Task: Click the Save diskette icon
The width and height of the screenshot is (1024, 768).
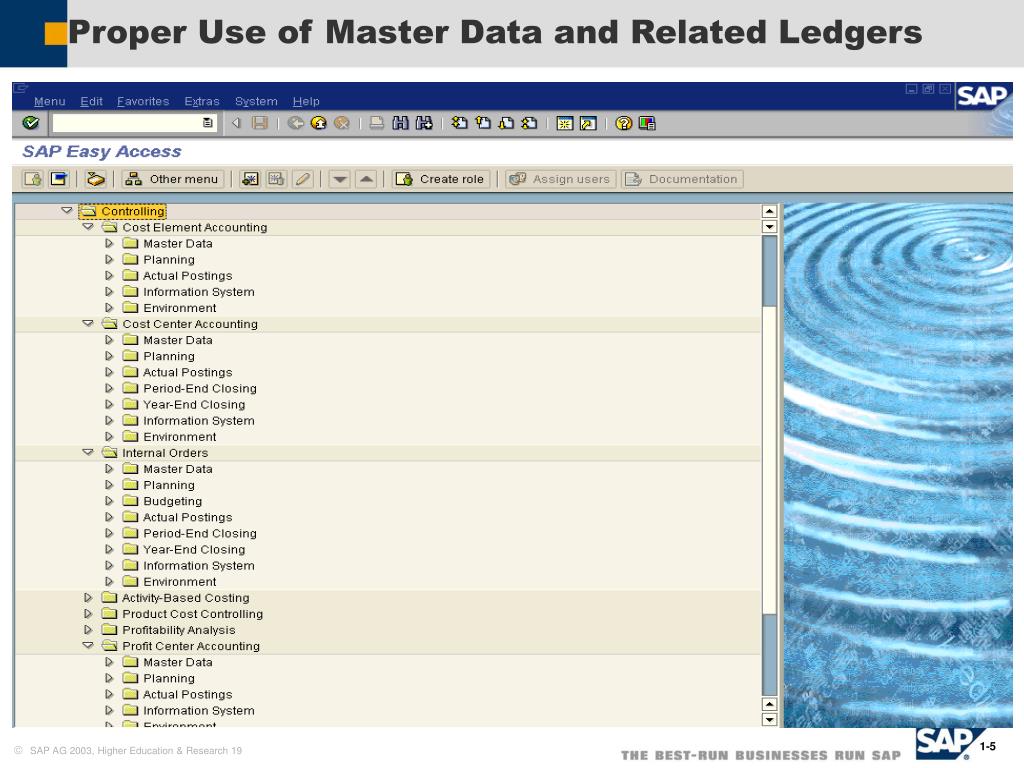Action: coord(260,123)
